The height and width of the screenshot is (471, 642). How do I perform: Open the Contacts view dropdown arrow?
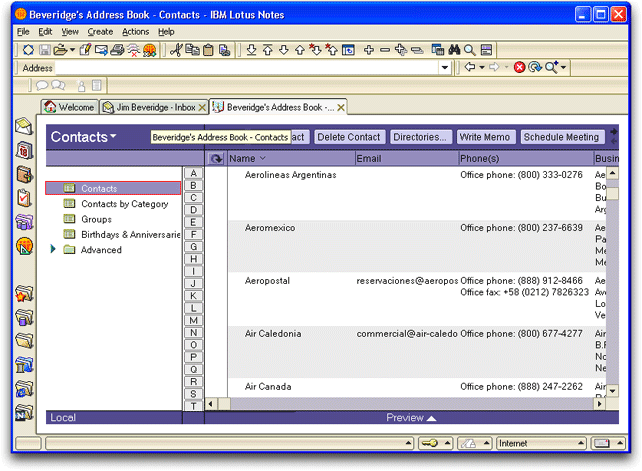(113, 136)
